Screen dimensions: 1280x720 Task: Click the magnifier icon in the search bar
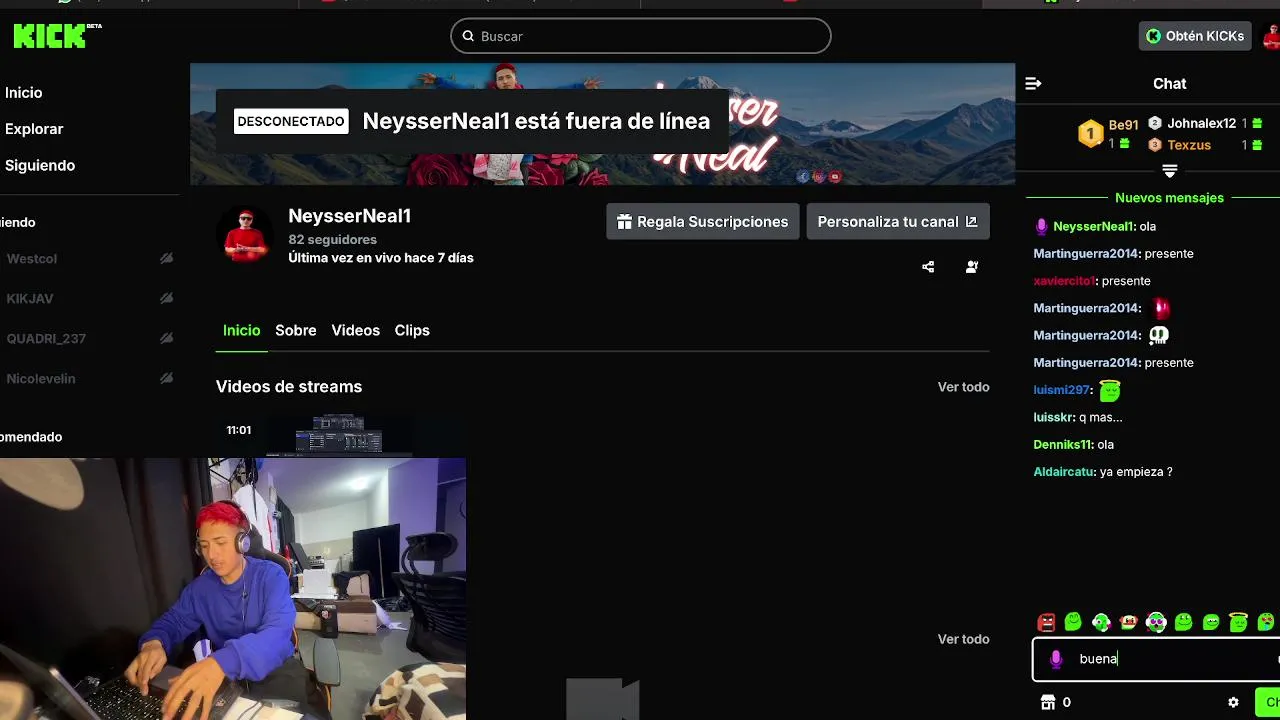pyautogui.click(x=468, y=36)
